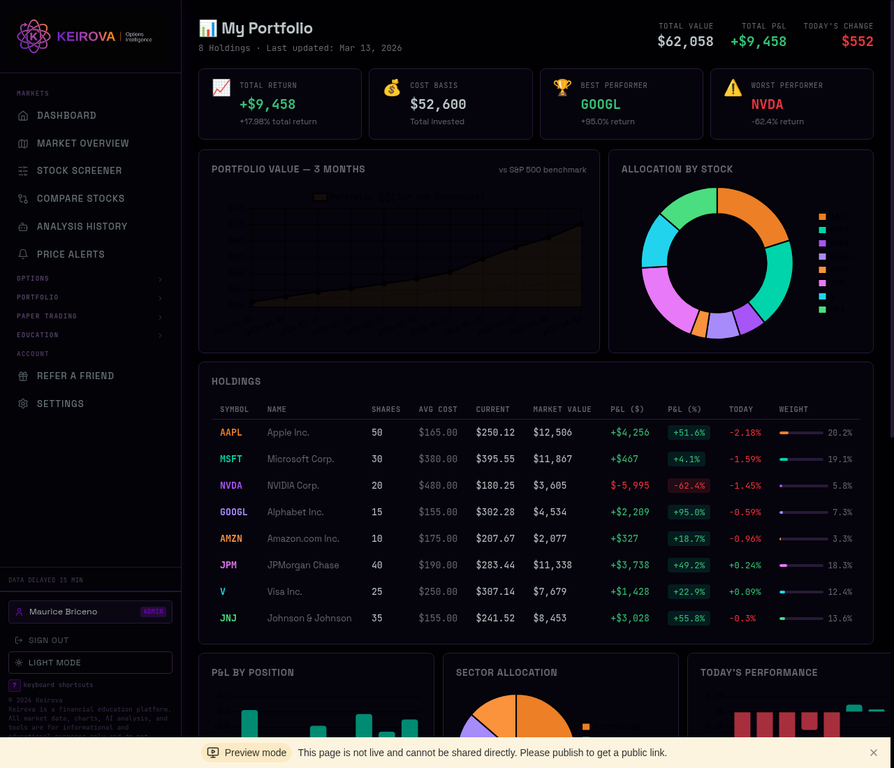This screenshot has width=894, height=768.
Task: Sort holdings by Market Value column header
Action: 562,409
